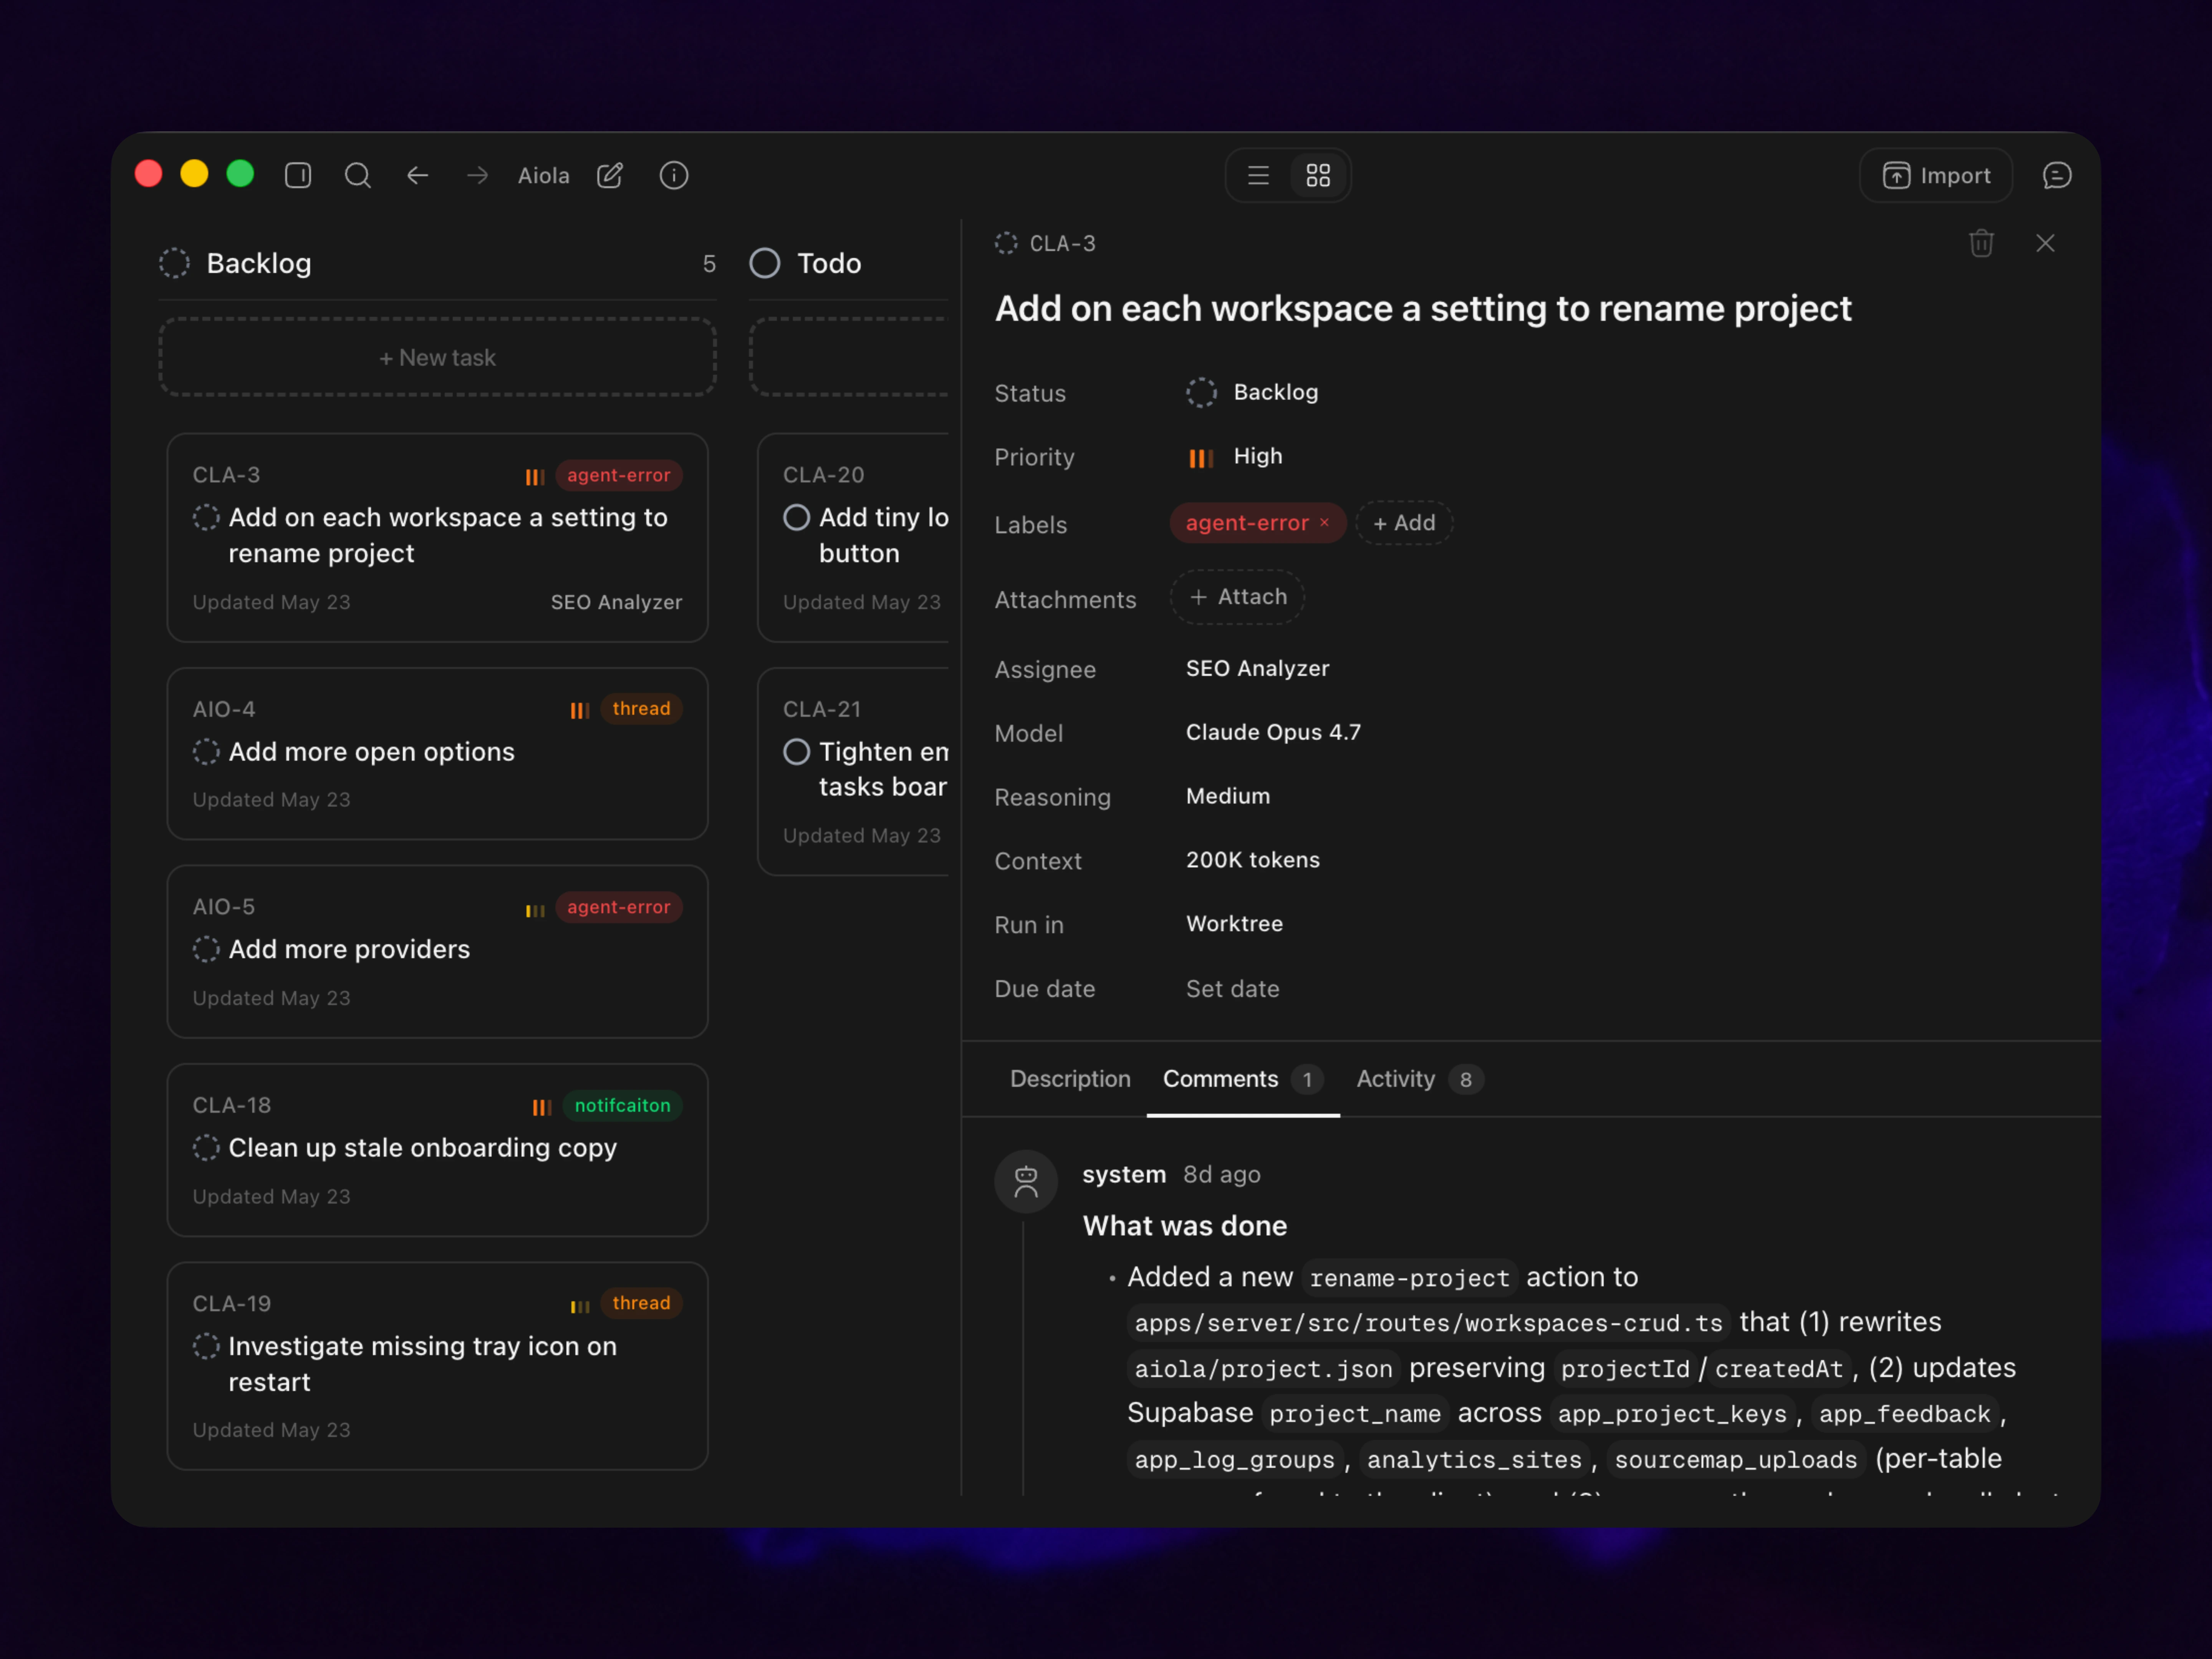Remove the agent-error label via x
This screenshot has height=1659, width=2212.
[x=1324, y=523]
